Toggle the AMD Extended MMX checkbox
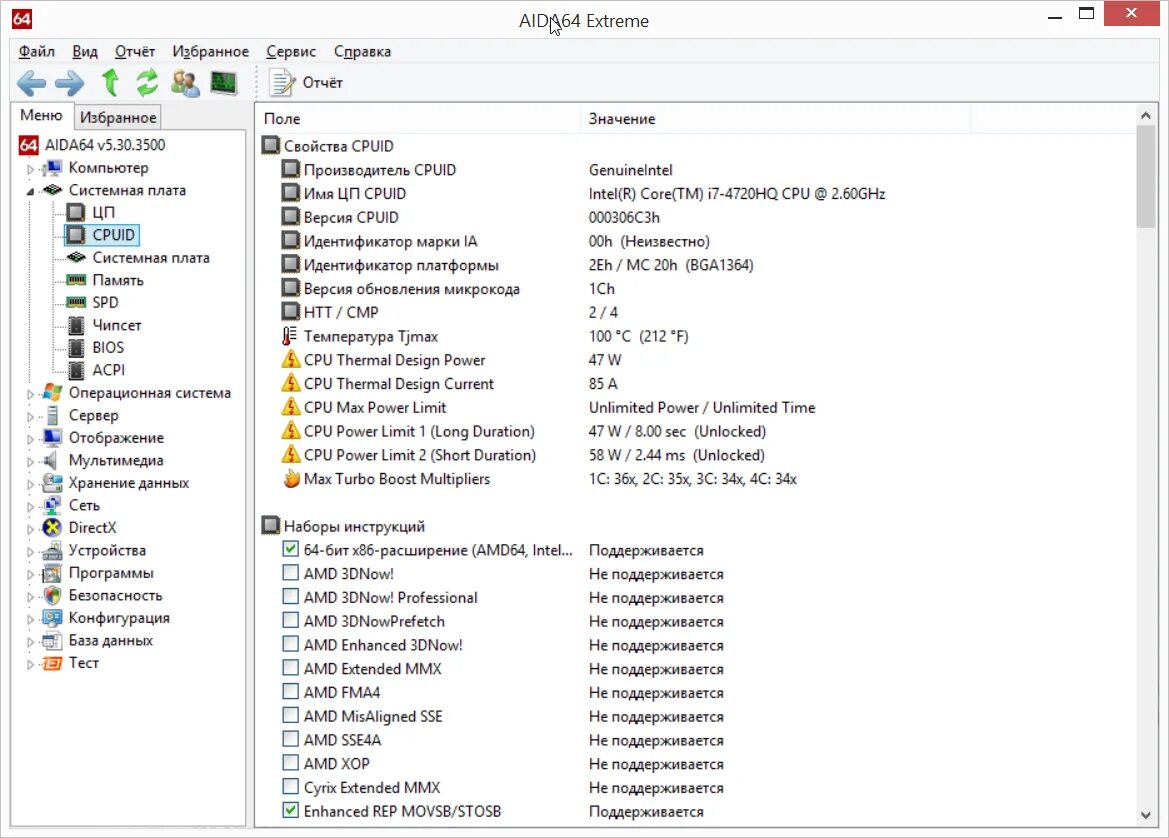Image resolution: width=1169 pixels, height=838 pixels. [x=291, y=668]
